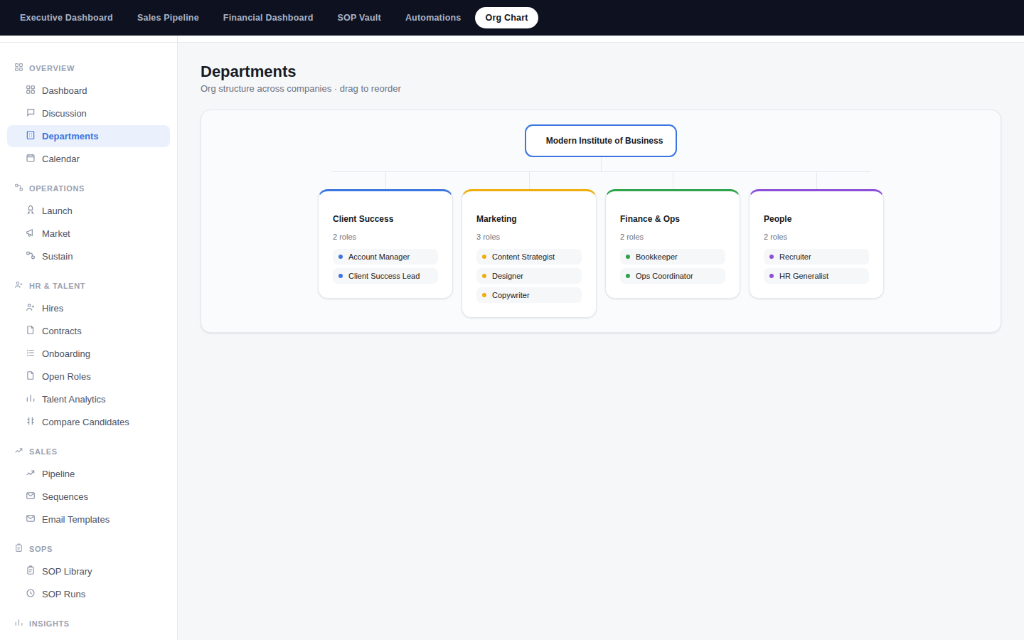The width and height of the screenshot is (1024, 640).
Task: Navigate to Compare Candidates
Action: coord(88,422)
